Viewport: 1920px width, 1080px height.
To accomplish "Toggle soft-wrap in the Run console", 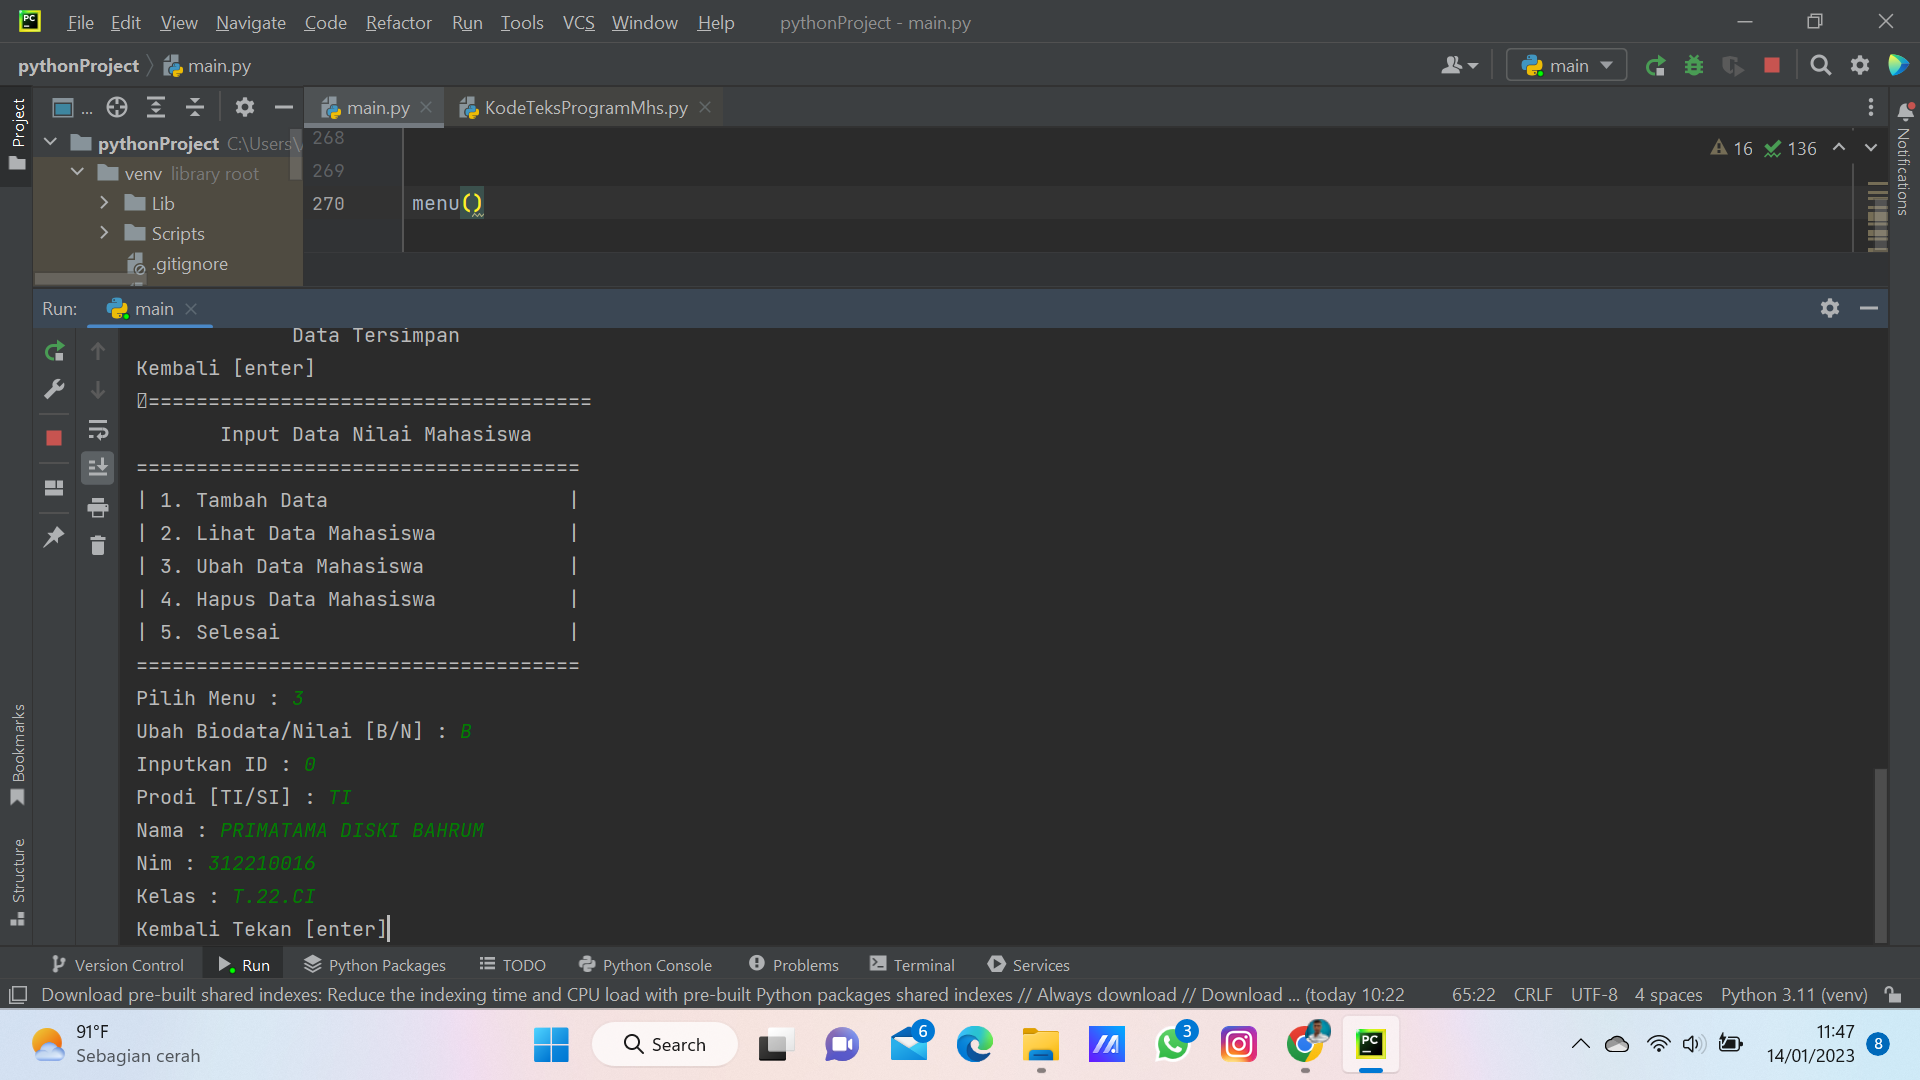I will pyautogui.click(x=98, y=430).
